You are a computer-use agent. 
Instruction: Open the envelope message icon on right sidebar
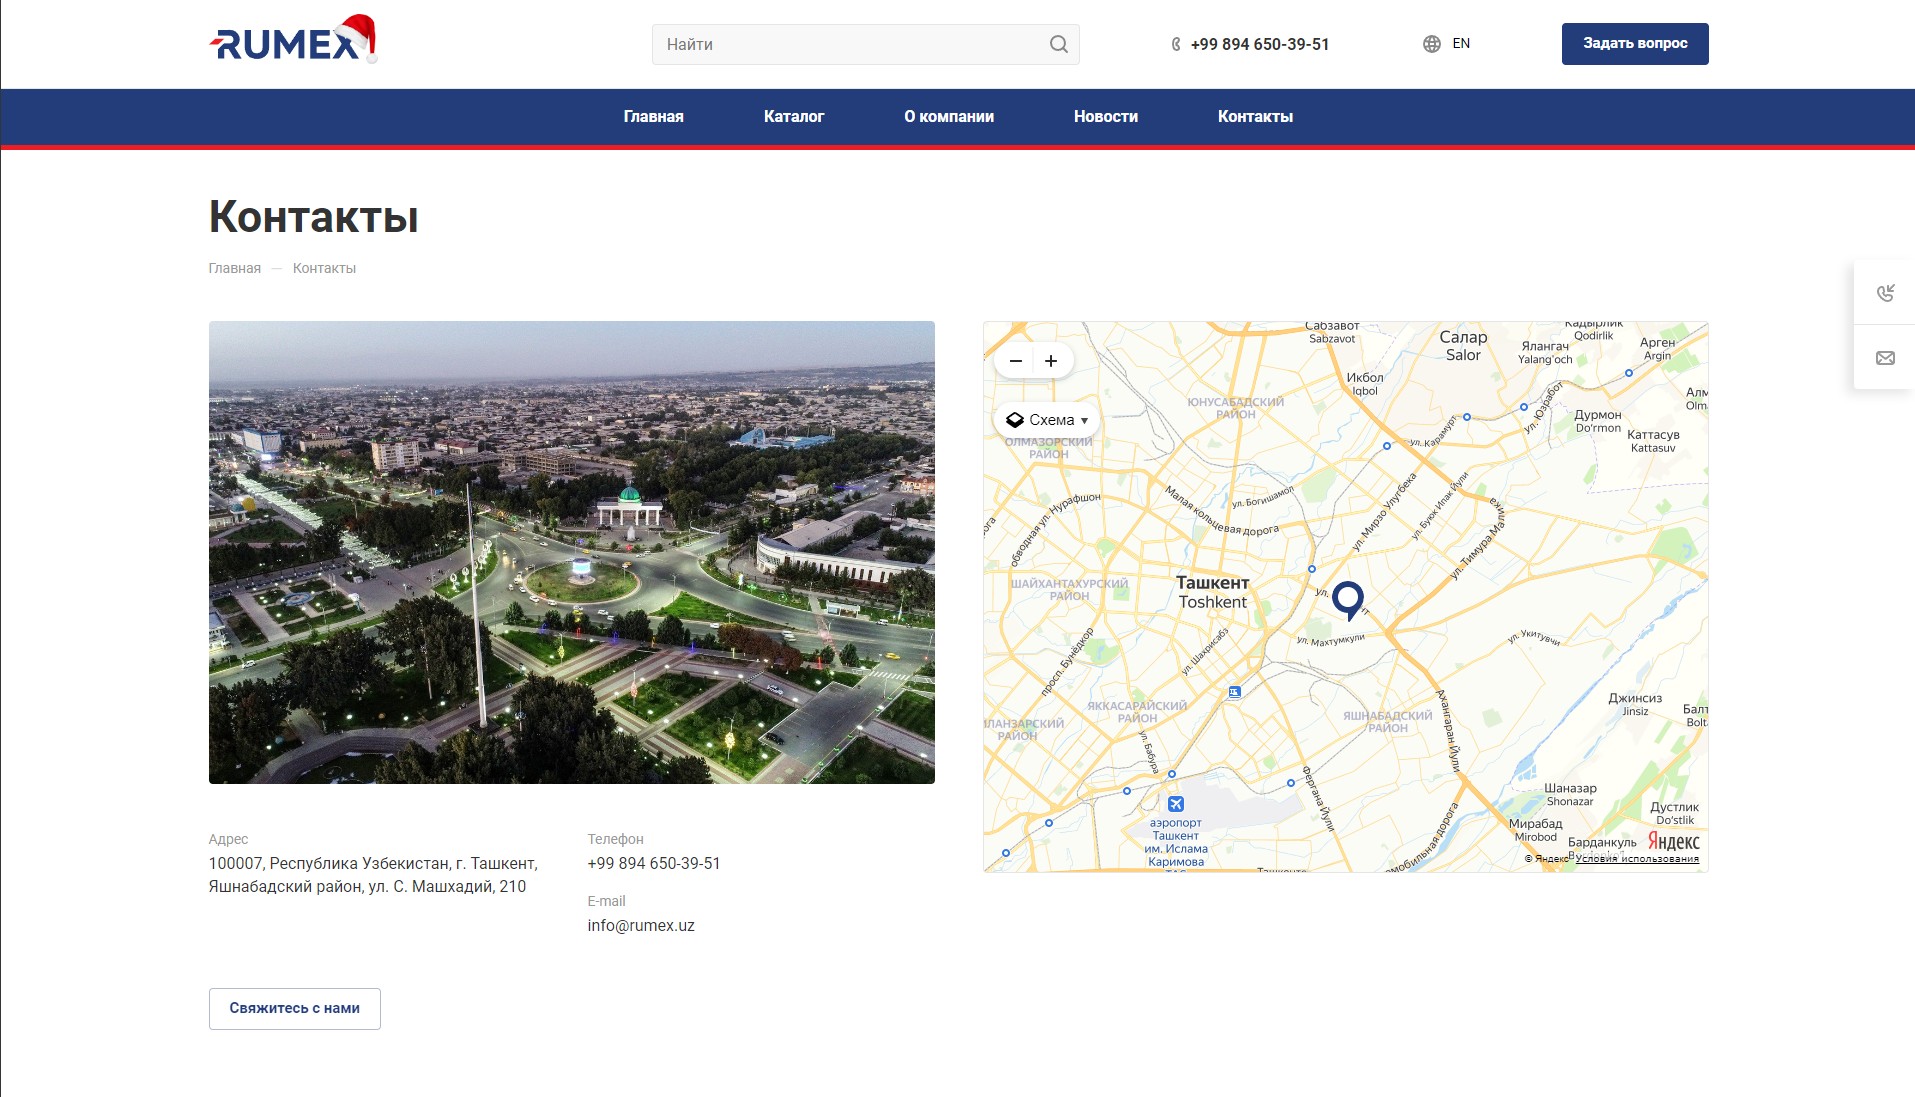pos(1885,358)
